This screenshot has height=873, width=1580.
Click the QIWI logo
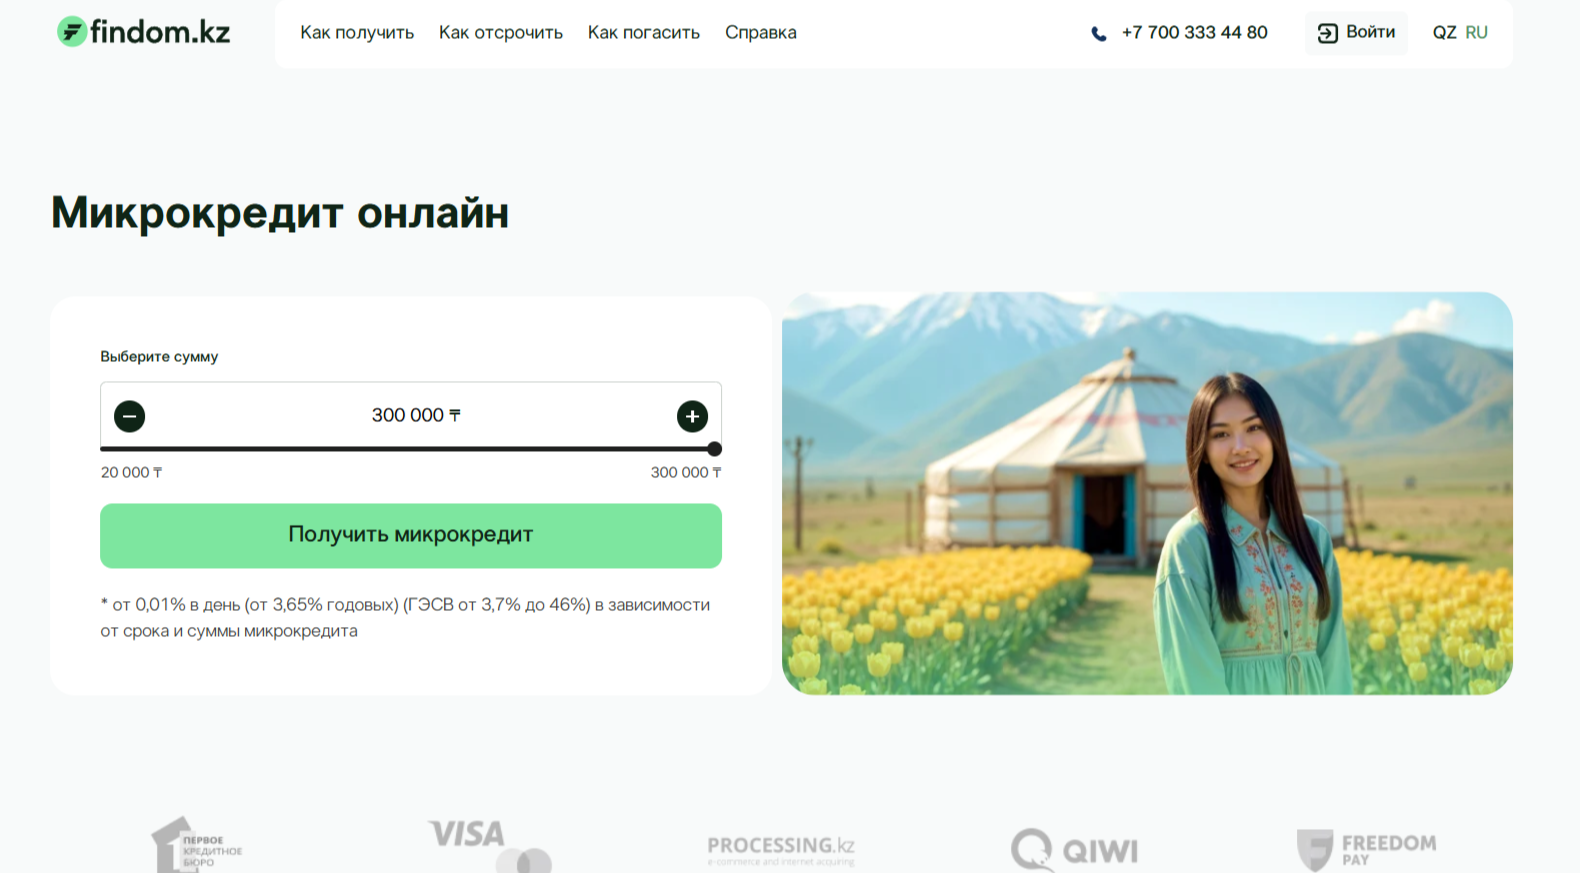(1074, 850)
